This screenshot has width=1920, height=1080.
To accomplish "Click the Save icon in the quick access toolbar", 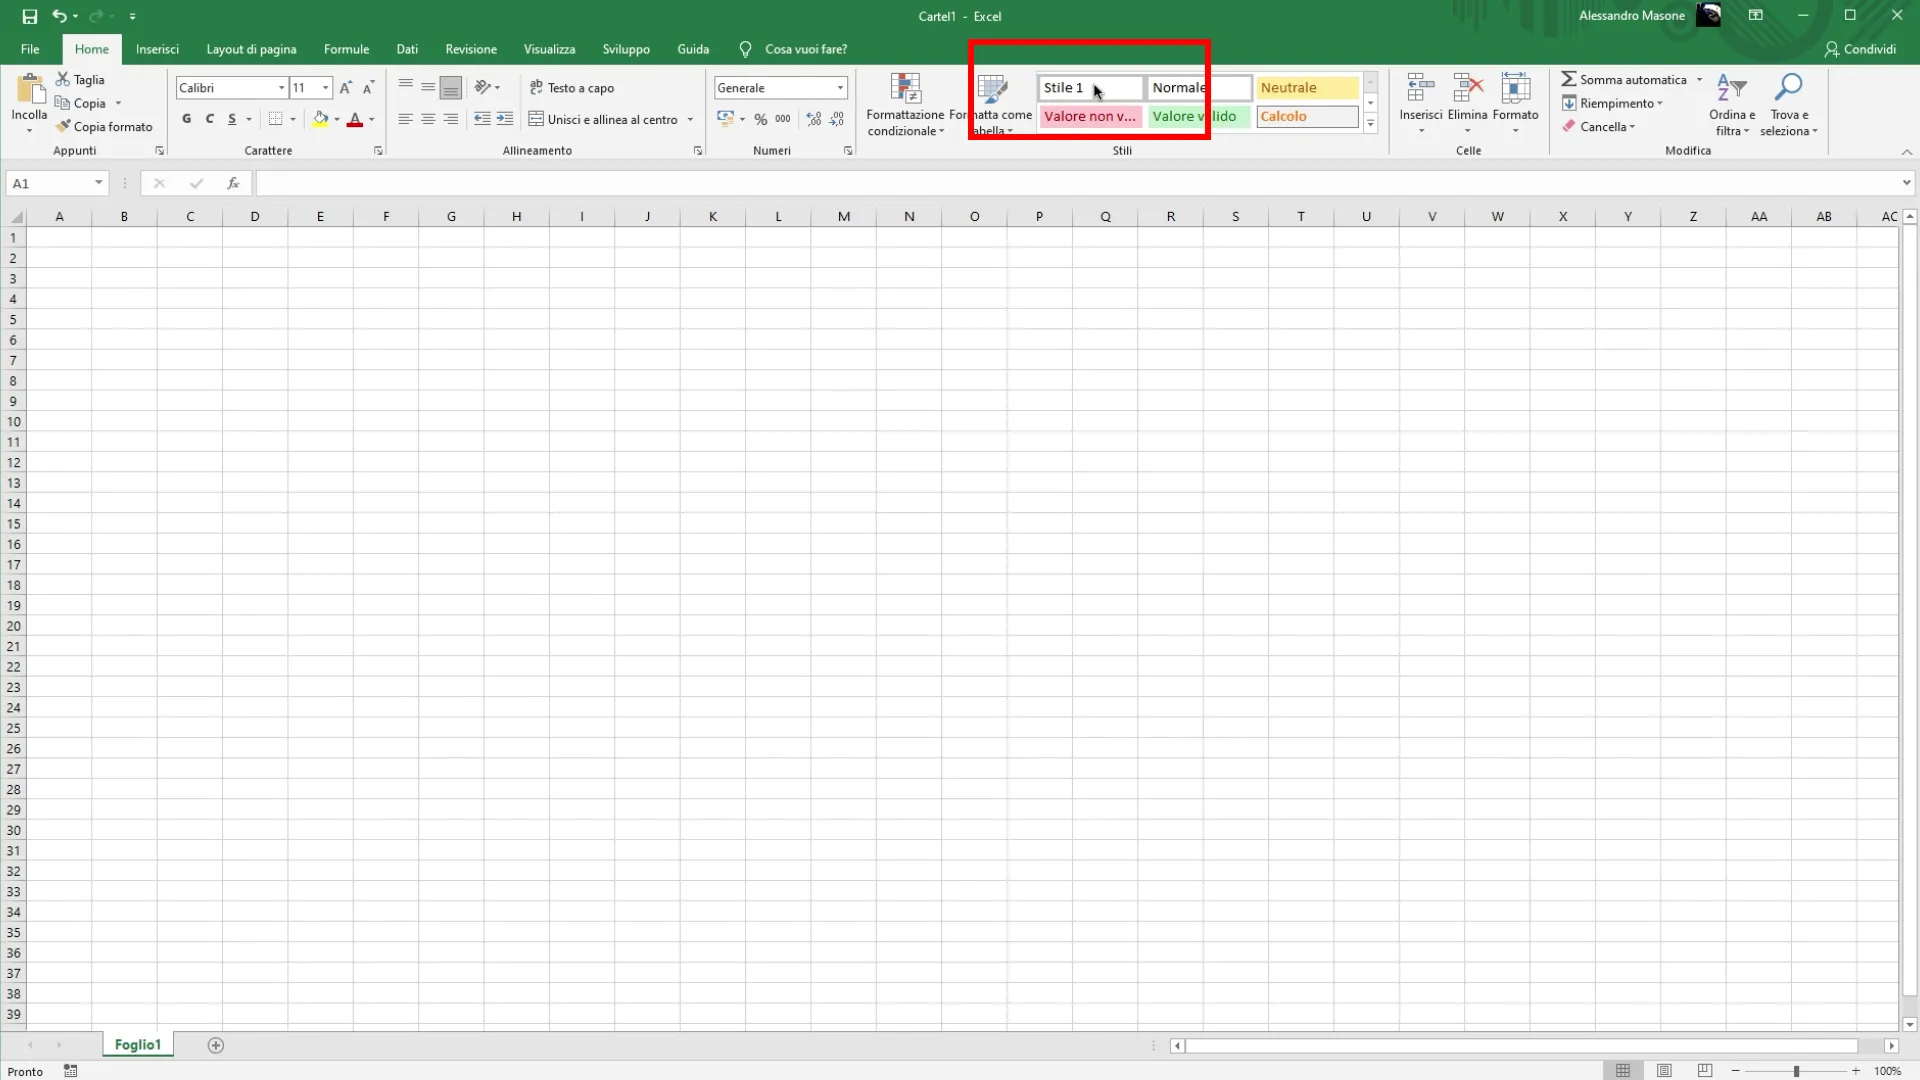I will point(30,16).
